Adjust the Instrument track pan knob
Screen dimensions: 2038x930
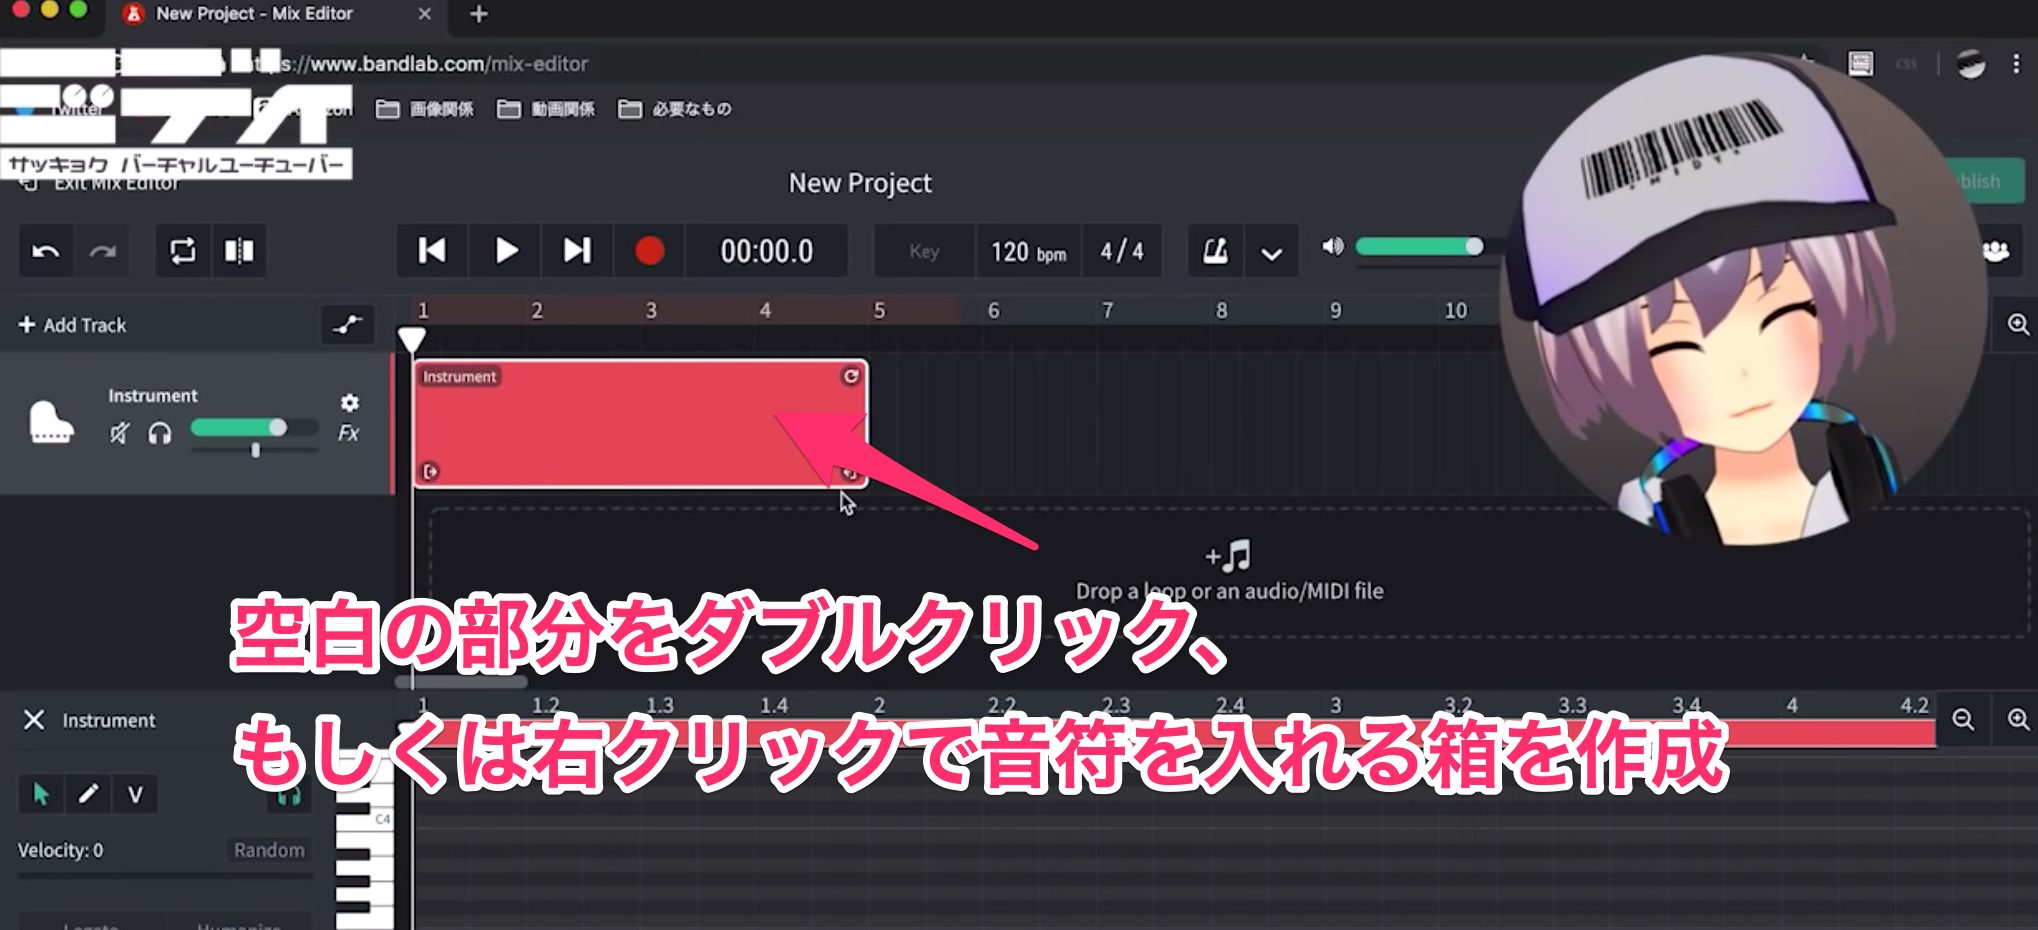point(256,451)
